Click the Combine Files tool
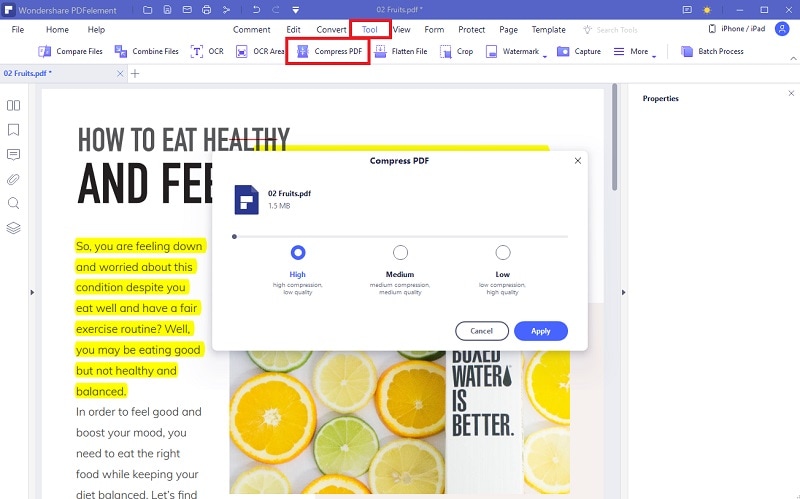Image resolution: width=800 pixels, height=499 pixels. point(146,51)
